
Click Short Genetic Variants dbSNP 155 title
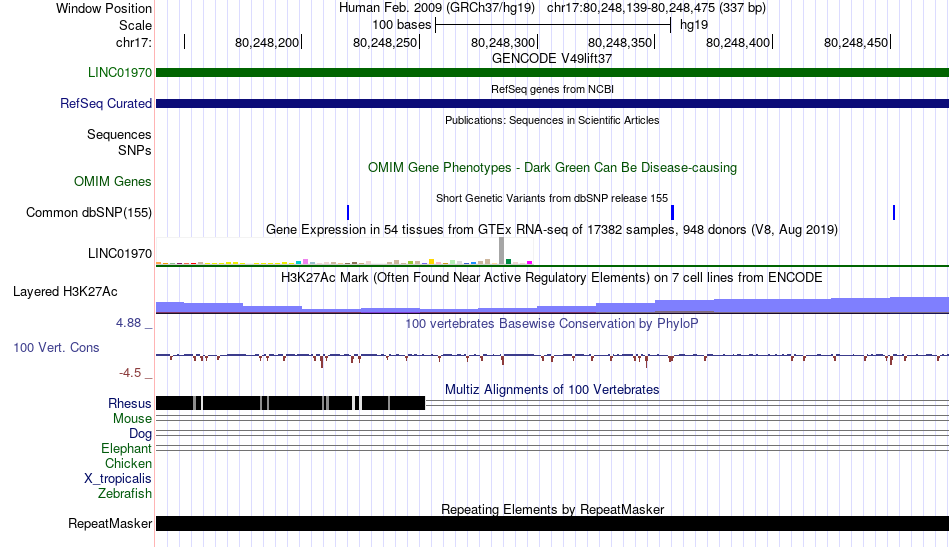(552, 199)
